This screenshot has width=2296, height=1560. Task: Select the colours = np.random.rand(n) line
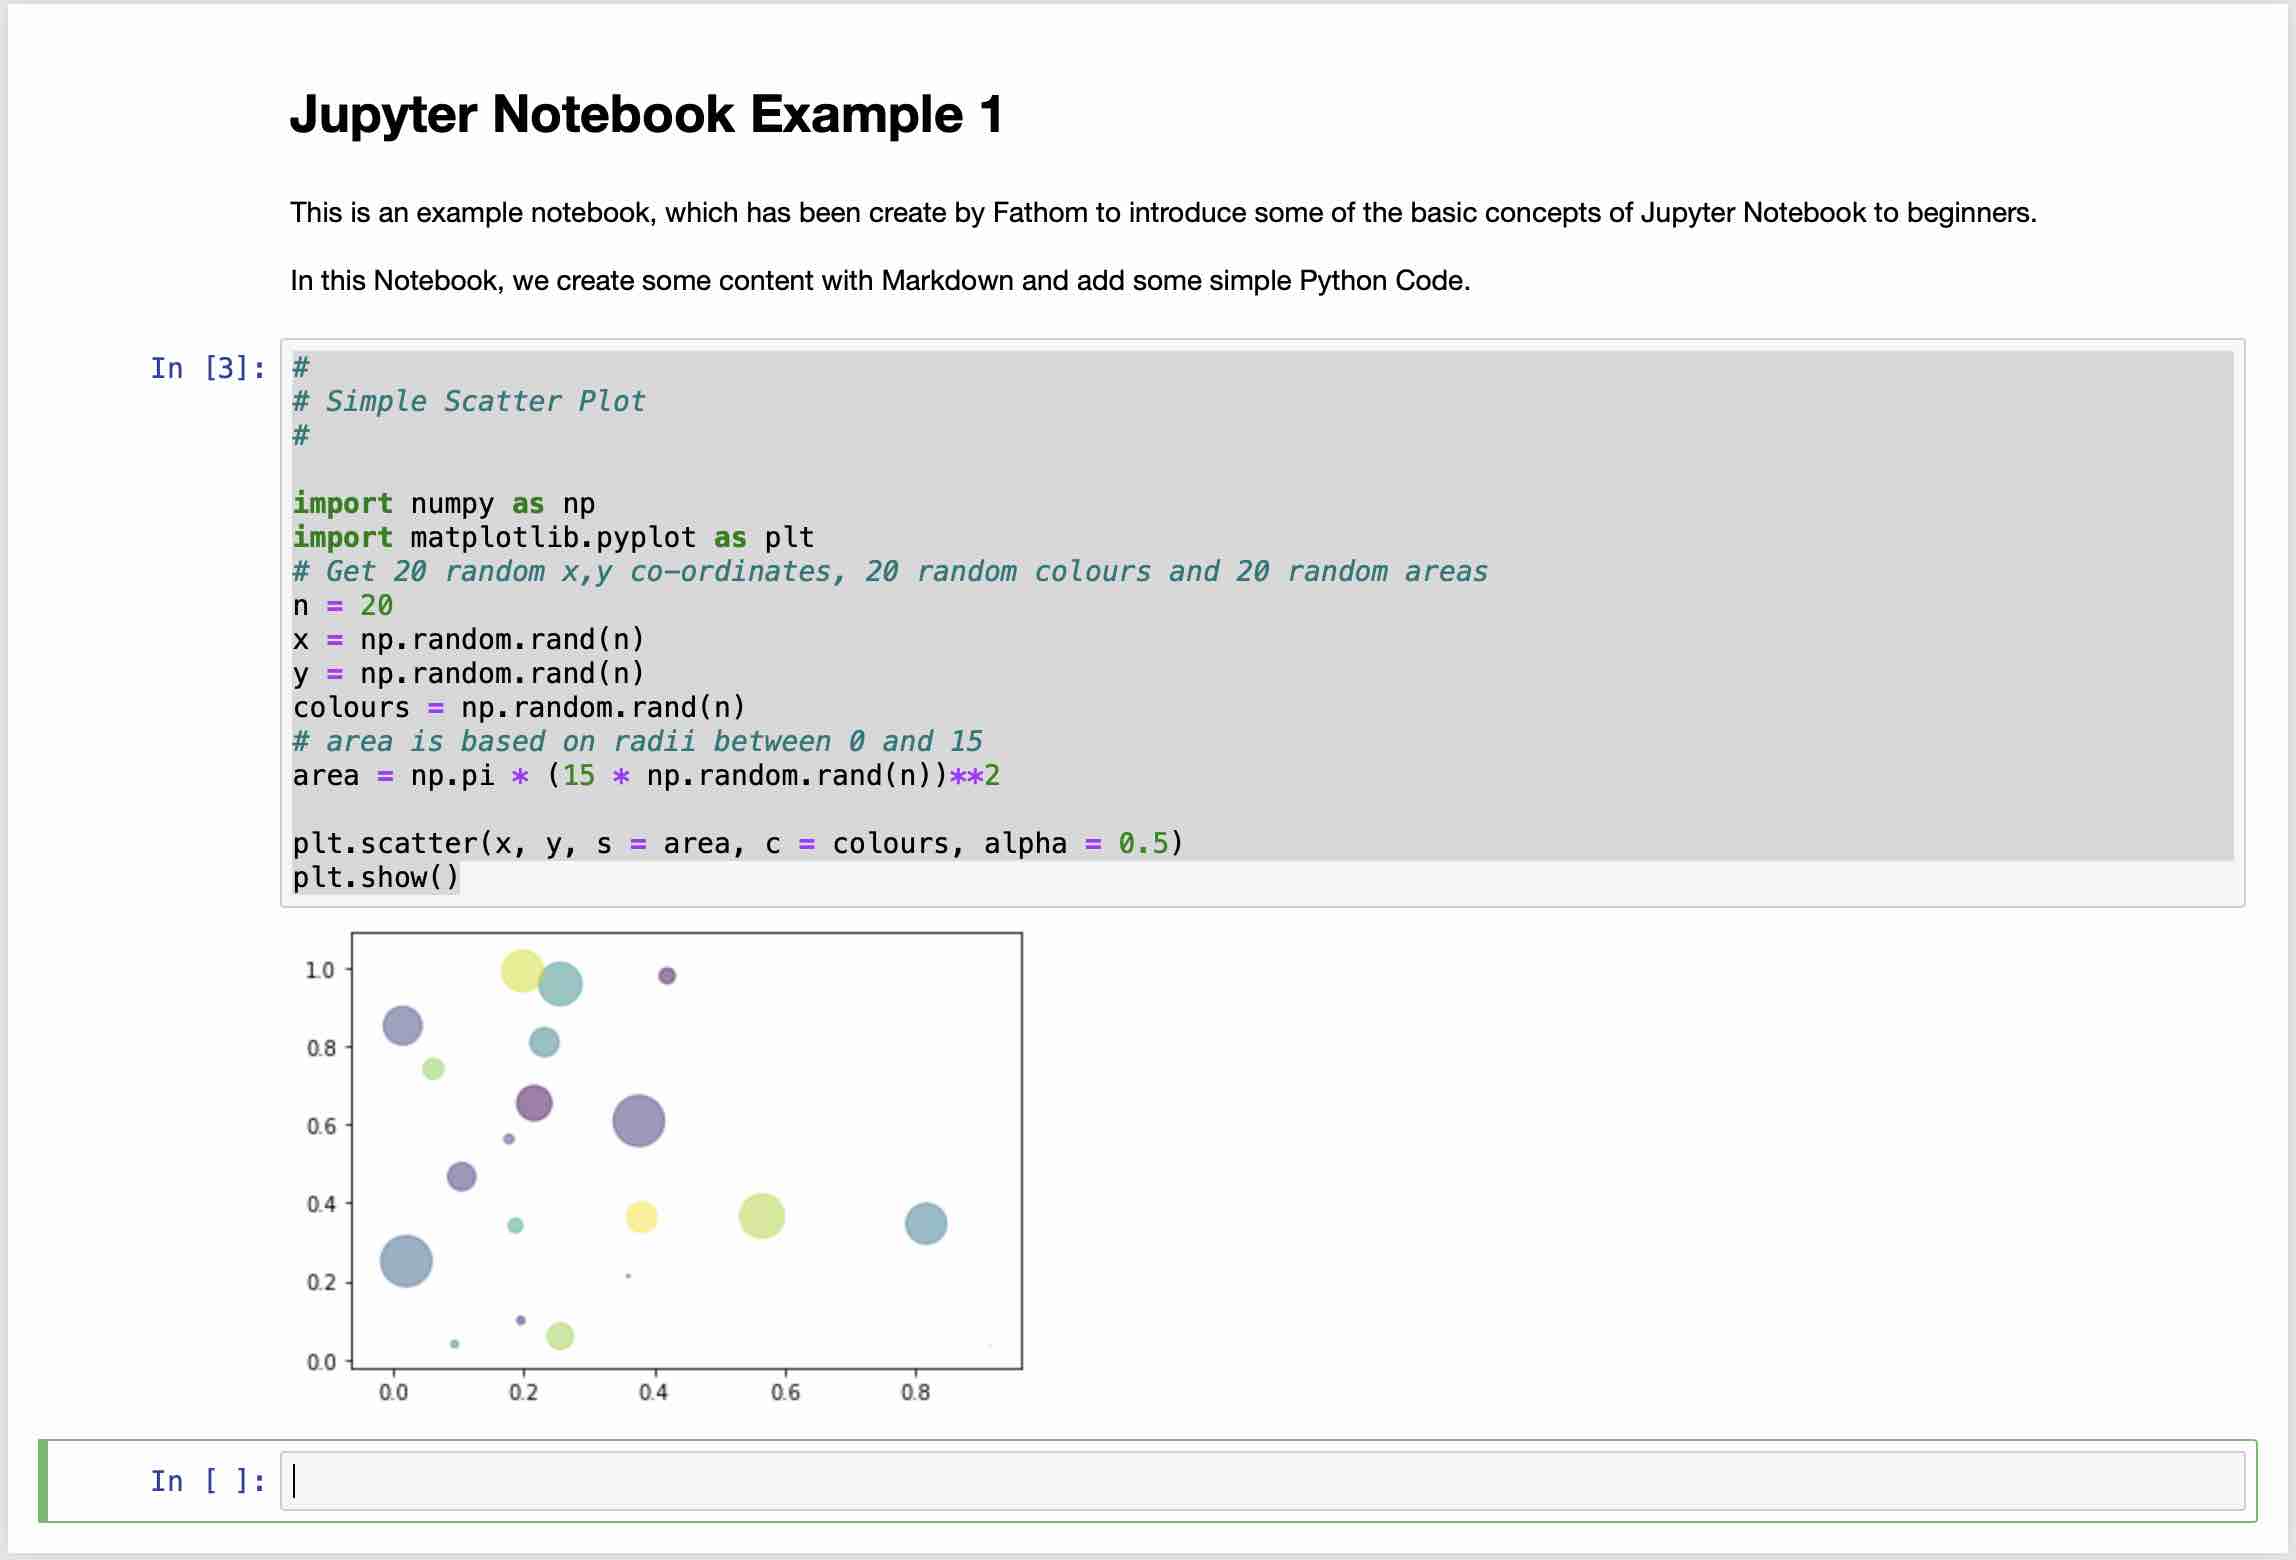point(519,707)
